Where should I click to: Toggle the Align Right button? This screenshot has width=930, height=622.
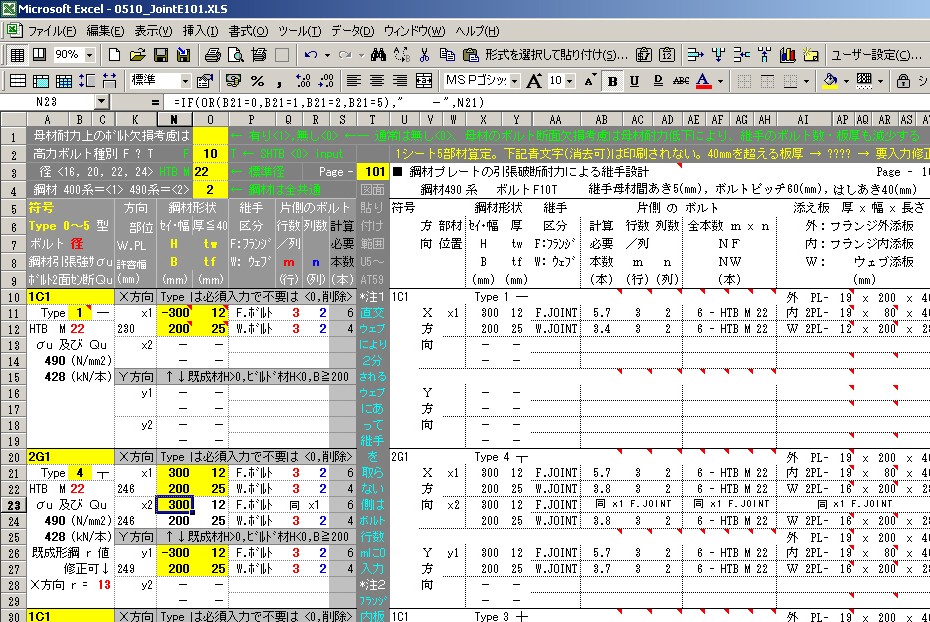tap(400, 81)
